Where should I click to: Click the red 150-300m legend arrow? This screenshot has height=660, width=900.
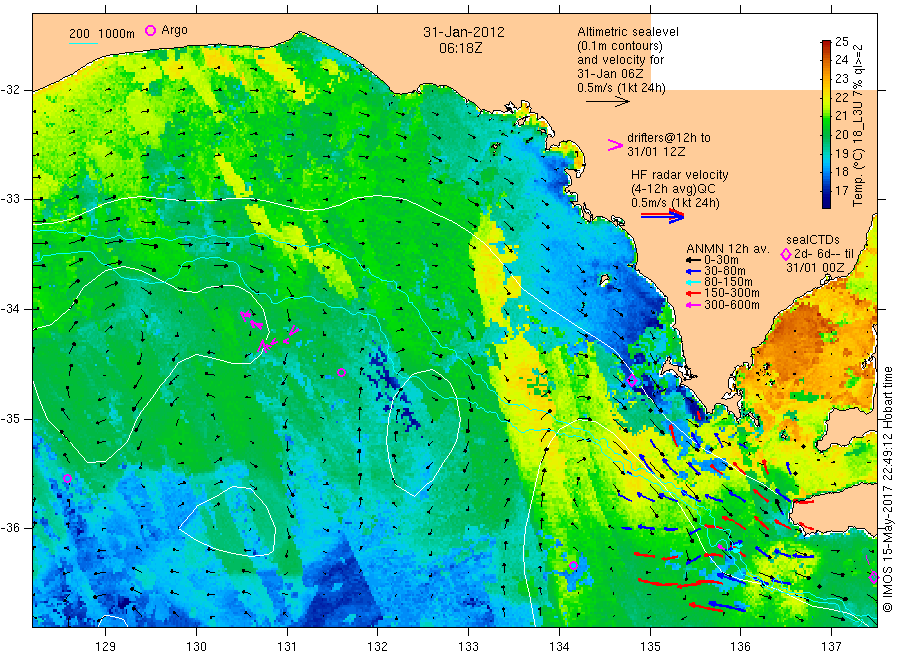click(x=693, y=294)
